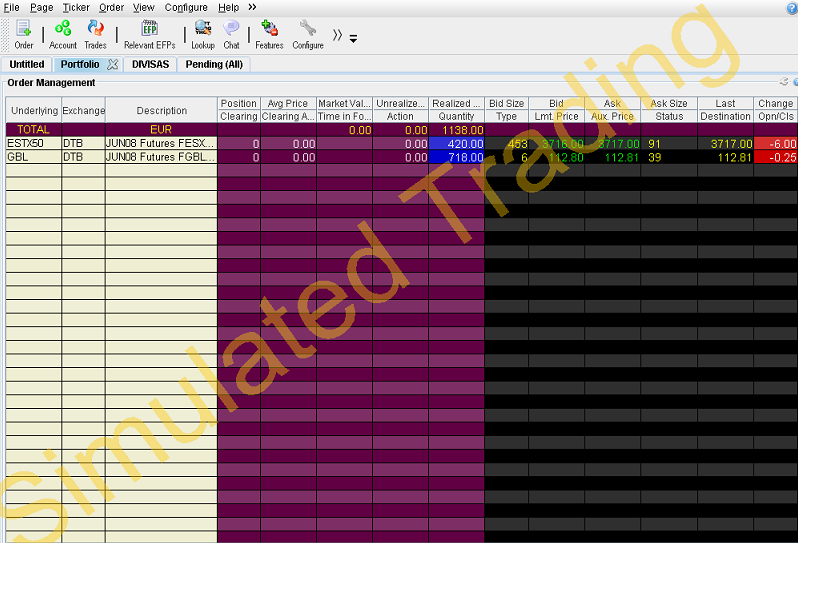Image resolution: width=820 pixels, height=615 pixels.
Task: Click ESTX50 ask price 3717.00
Action: (612, 143)
